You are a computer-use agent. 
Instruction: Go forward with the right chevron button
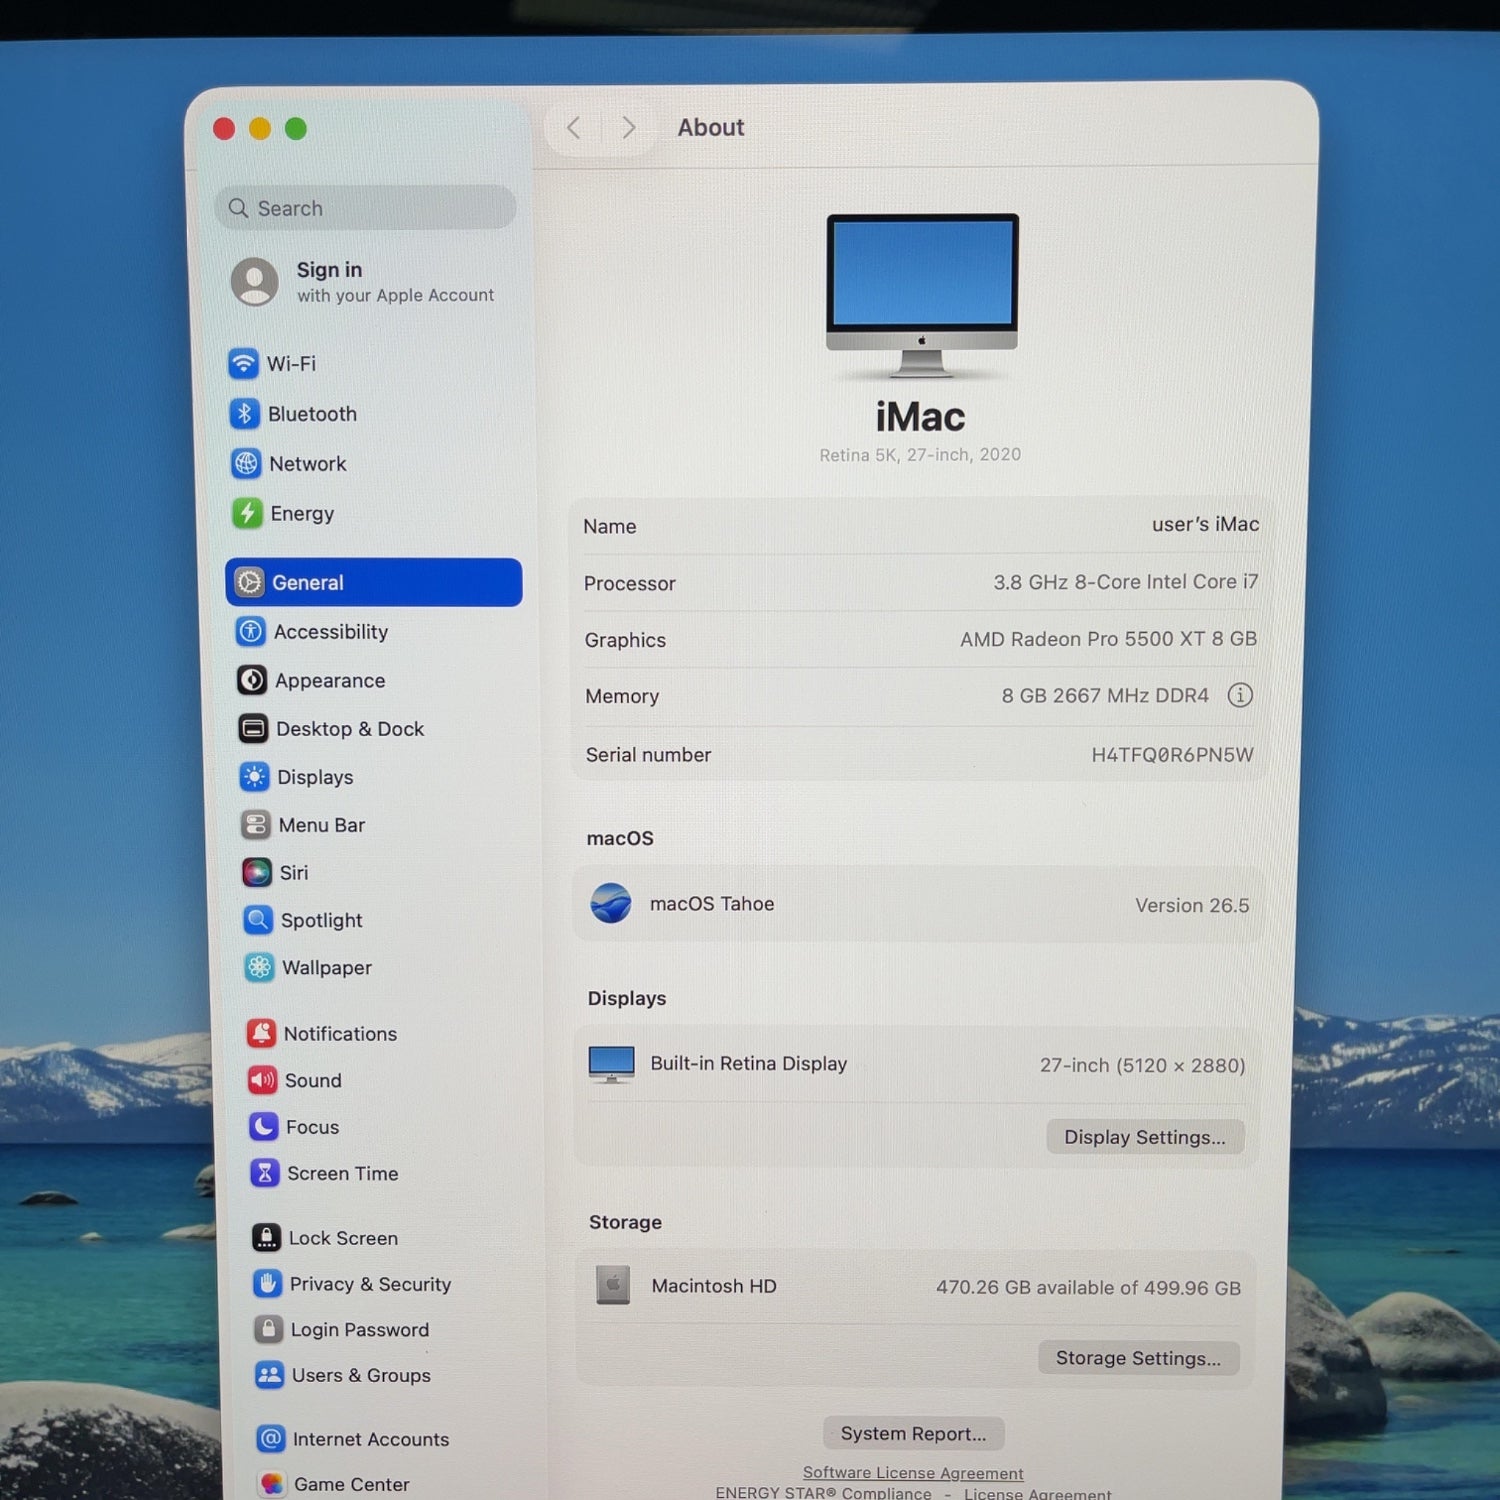coord(628,128)
